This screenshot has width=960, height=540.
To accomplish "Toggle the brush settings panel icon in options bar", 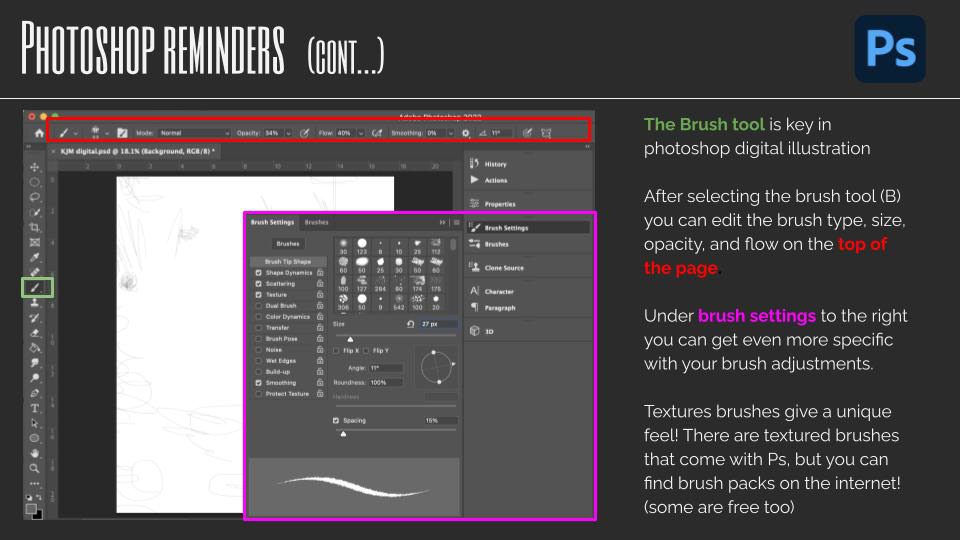I will [x=122, y=133].
